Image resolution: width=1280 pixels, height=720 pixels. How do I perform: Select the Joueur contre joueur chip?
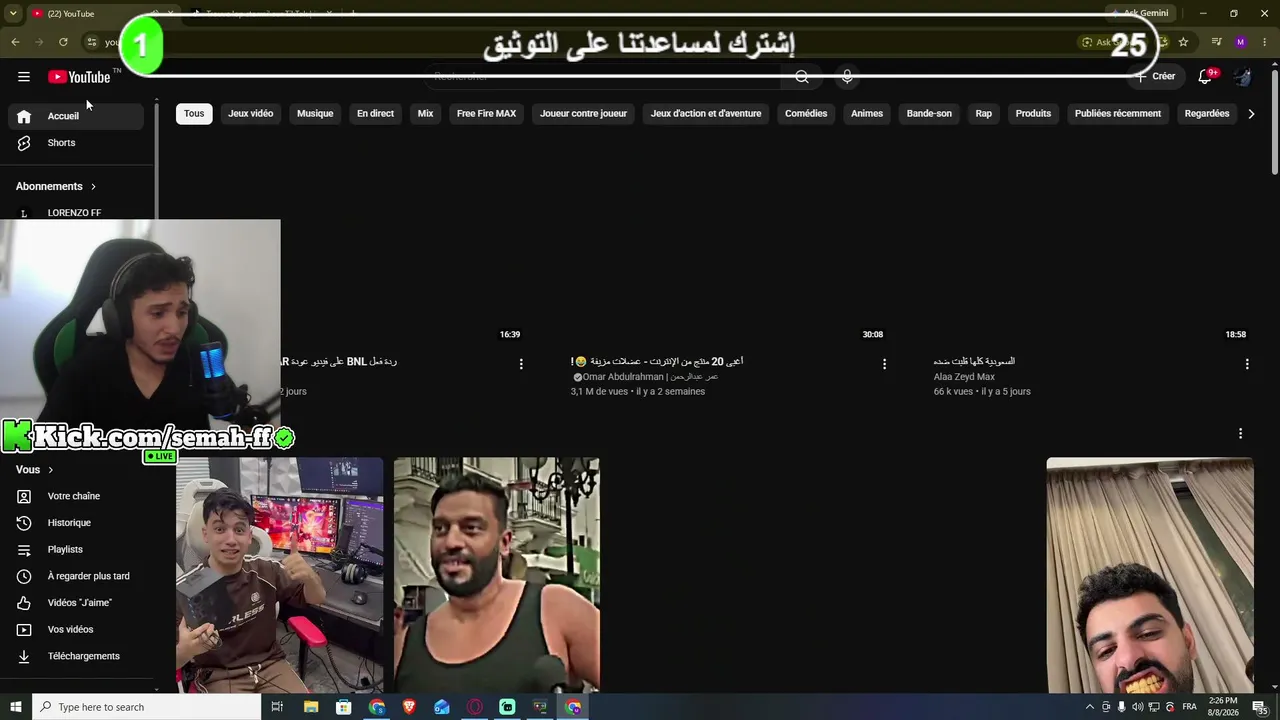pyautogui.click(x=583, y=114)
